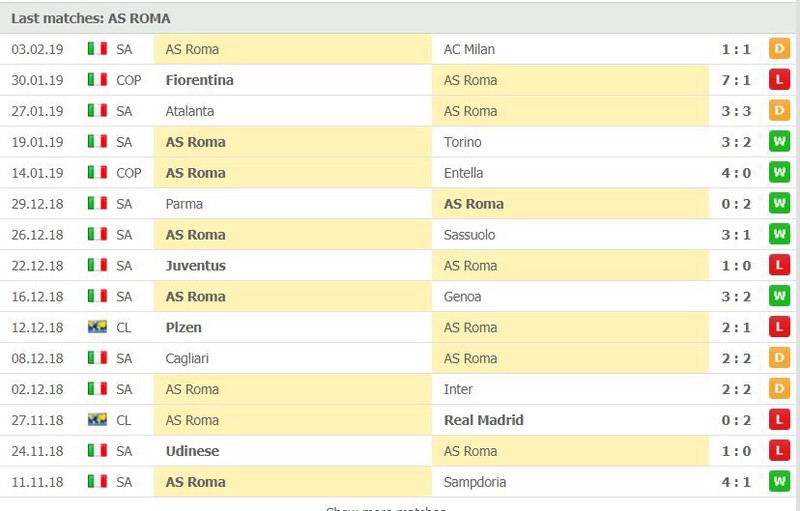Image resolution: width=800 pixels, height=511 pixels.
Task: Open the 7 : 1 score of Fiorentina match
Action: pos(736,80)
